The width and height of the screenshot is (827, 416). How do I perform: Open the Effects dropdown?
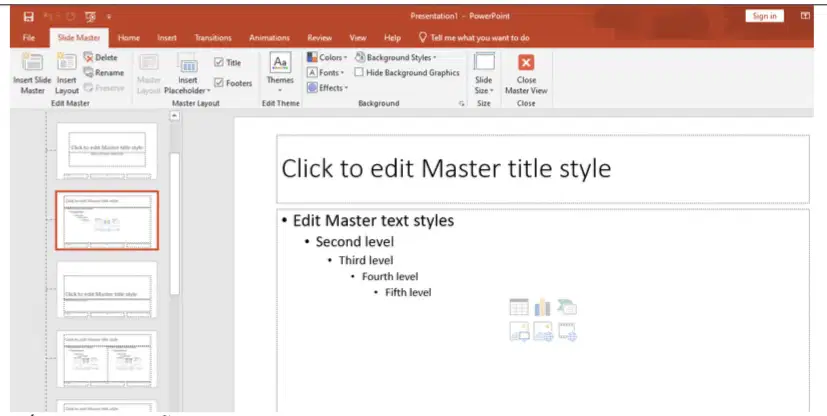[328, 88]
